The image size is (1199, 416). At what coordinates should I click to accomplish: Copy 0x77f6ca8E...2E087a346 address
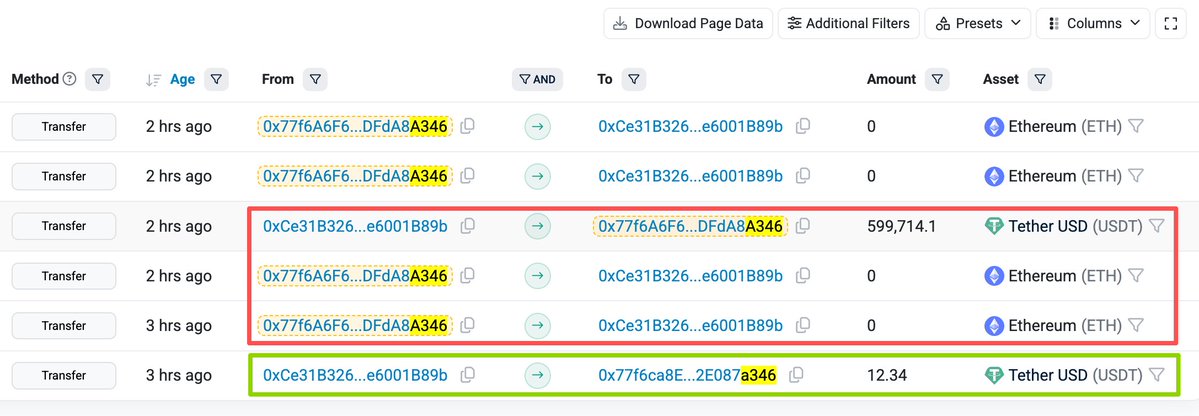point(797,375)
